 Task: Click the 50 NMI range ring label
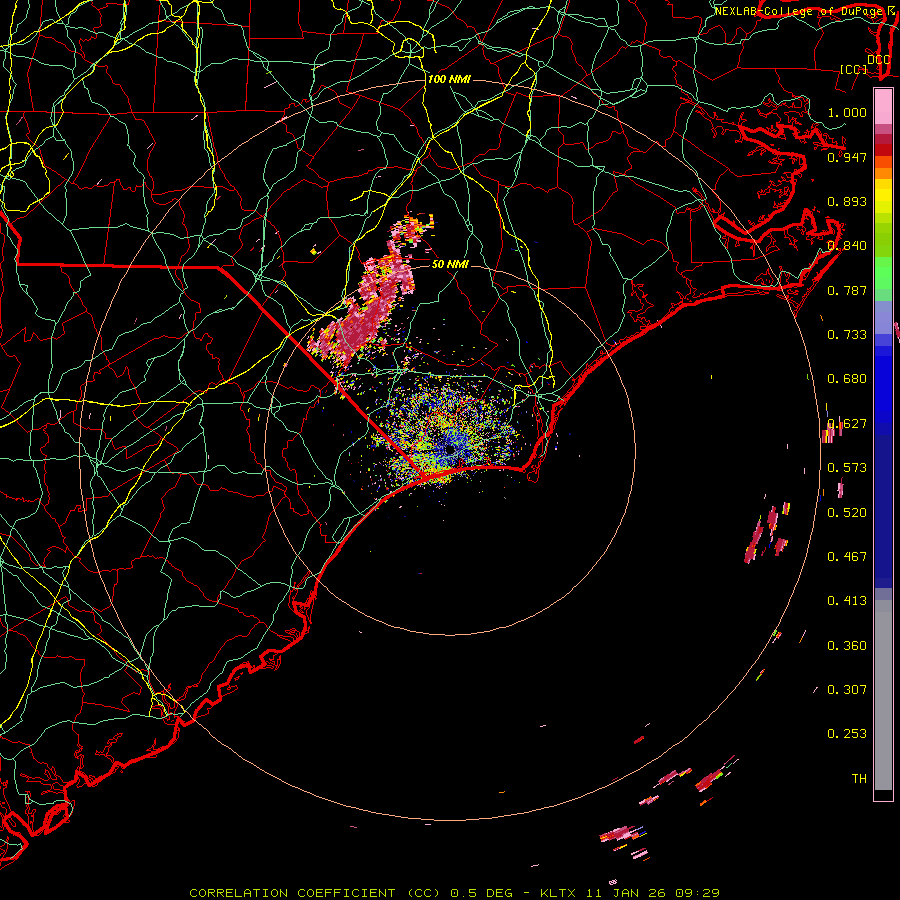coord(450,265)
